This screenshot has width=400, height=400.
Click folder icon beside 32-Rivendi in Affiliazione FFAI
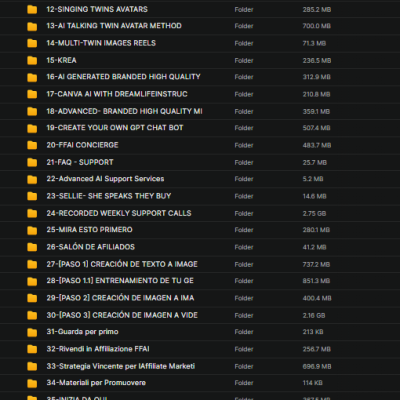tap(32, 349)
